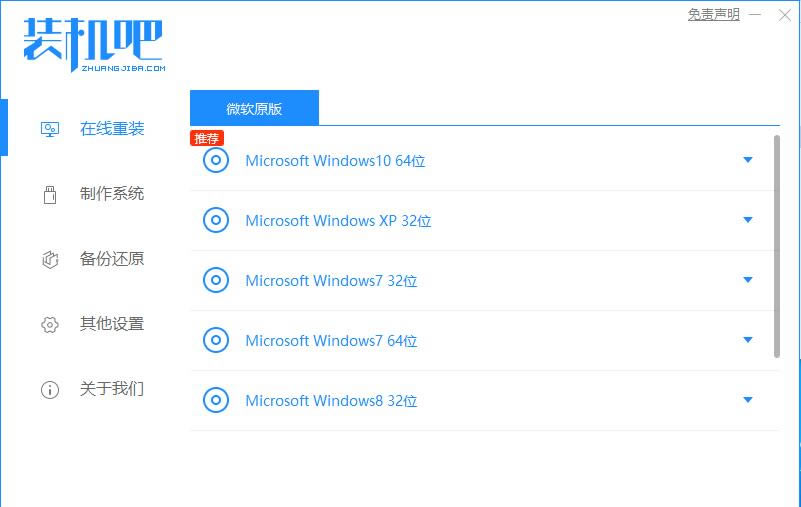Click disc icon for Windows8 32位
Image resolution: width=801 pixels, height=507 pixels.
(x=216, y=400)
